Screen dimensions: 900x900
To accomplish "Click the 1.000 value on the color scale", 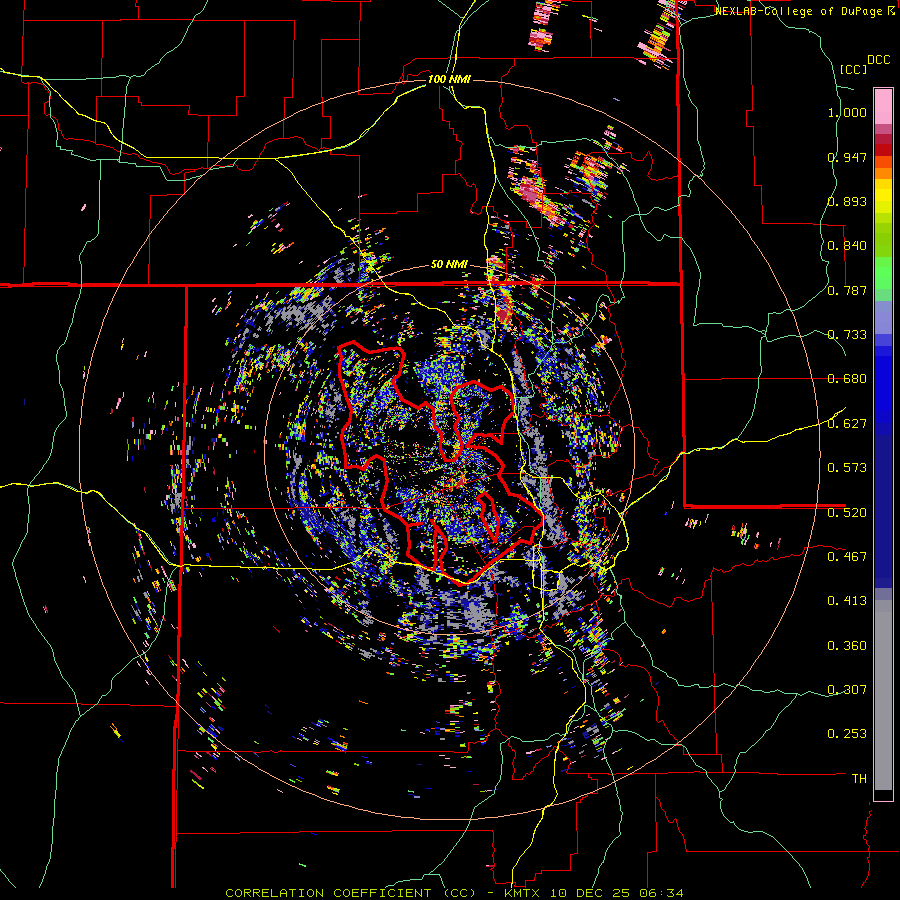I will click(847, 112).
